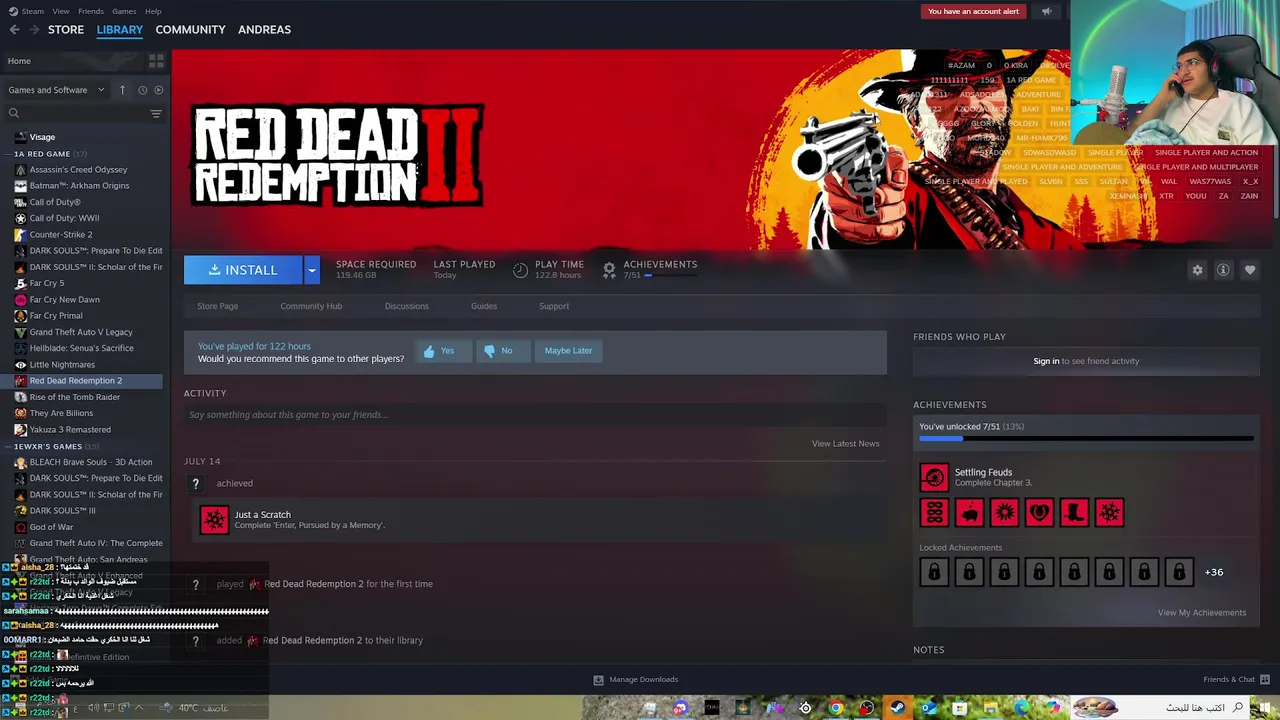Click the Steam icon in taskbar
Viewport: 1280px width, 720px height.
point(898,708)
